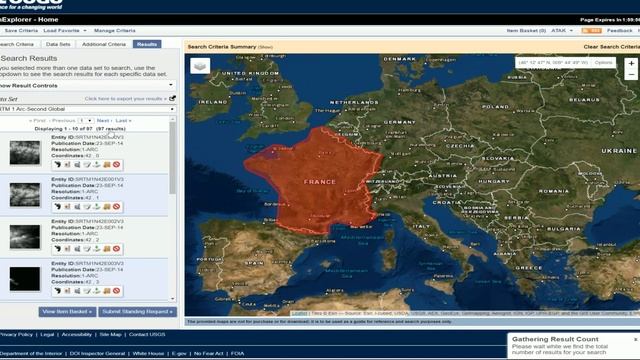The image size is (640, 360).
Task: Click Save Criteria in the menu bar
Action: click(21, 31)
